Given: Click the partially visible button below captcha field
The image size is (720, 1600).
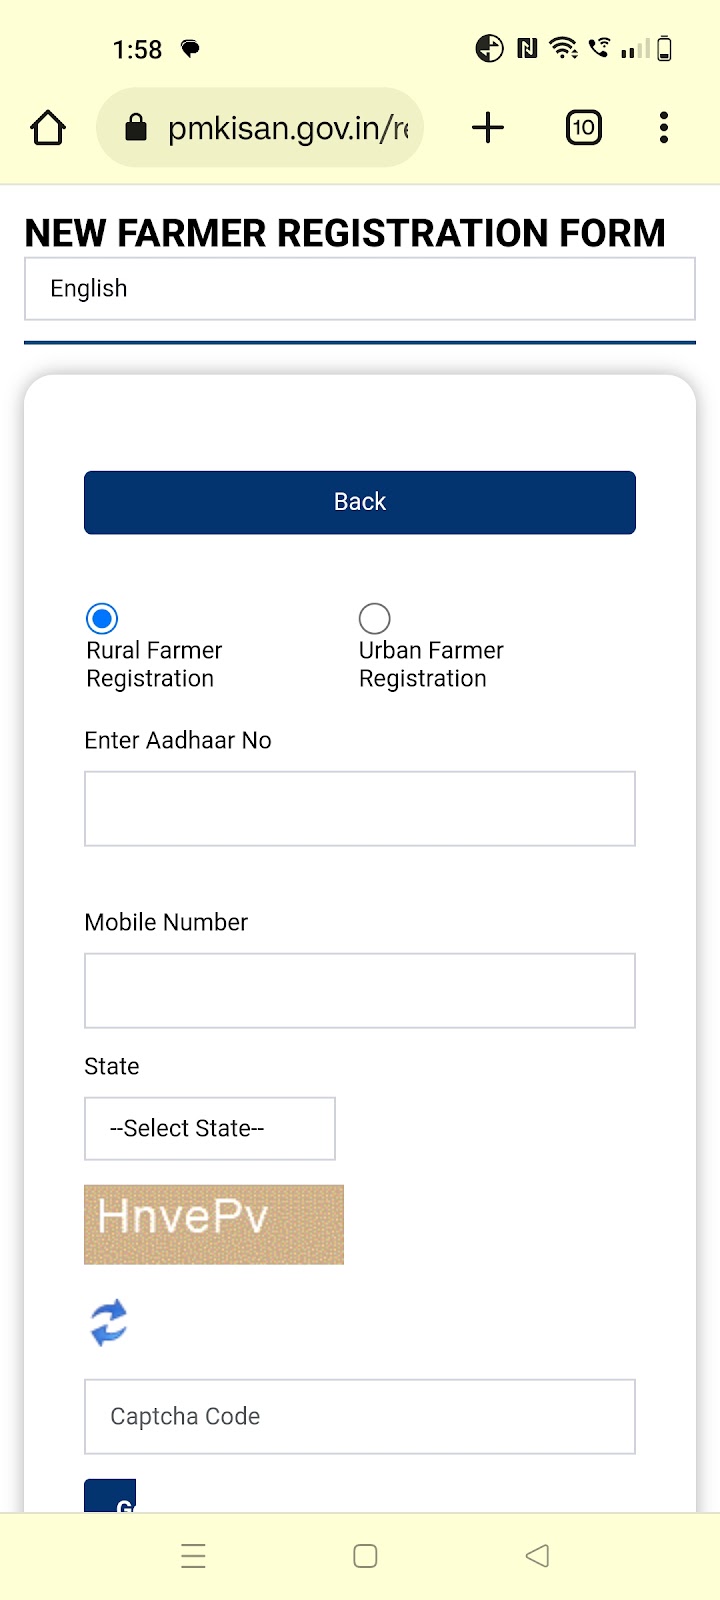Looking at the screenshot, I should [110, 1496].
